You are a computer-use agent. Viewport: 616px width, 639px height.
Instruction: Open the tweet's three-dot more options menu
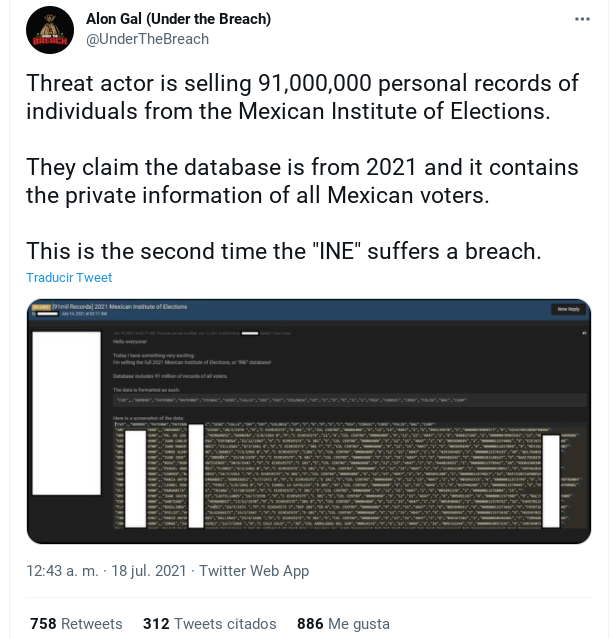pos(582,20)
